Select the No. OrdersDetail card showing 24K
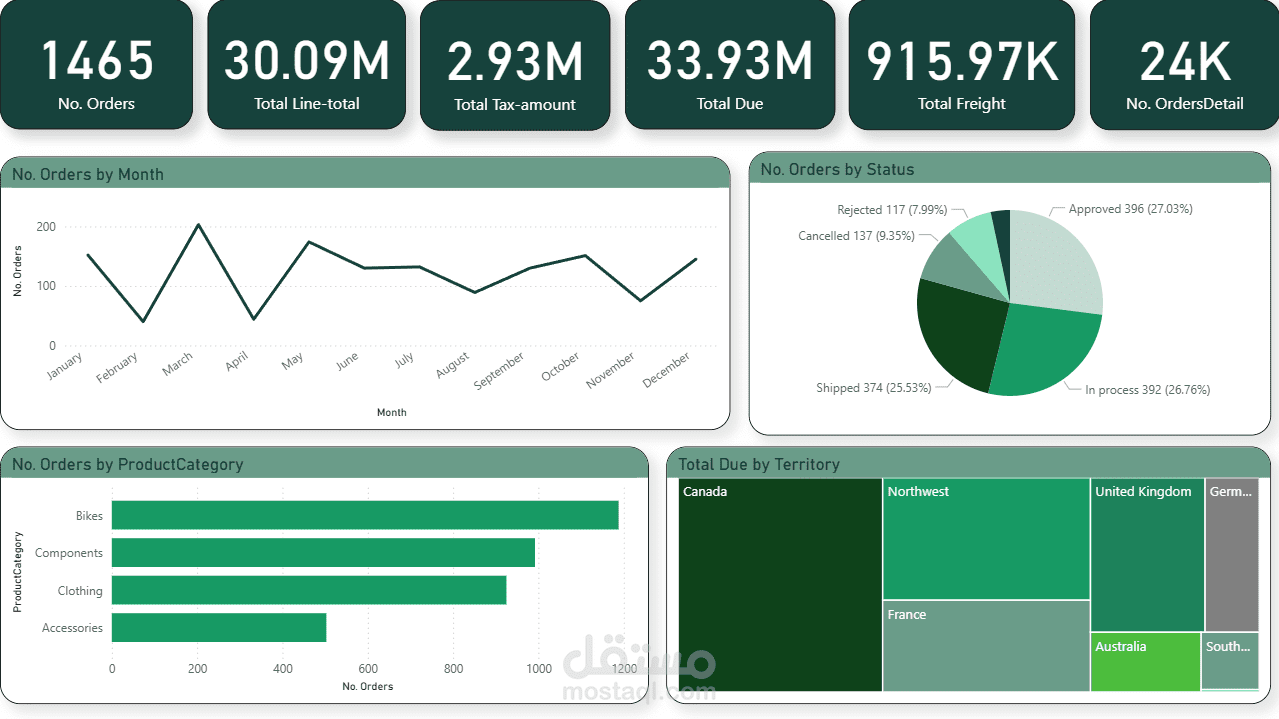Viewport: 1279px width, 719px height. (1183, 64)
